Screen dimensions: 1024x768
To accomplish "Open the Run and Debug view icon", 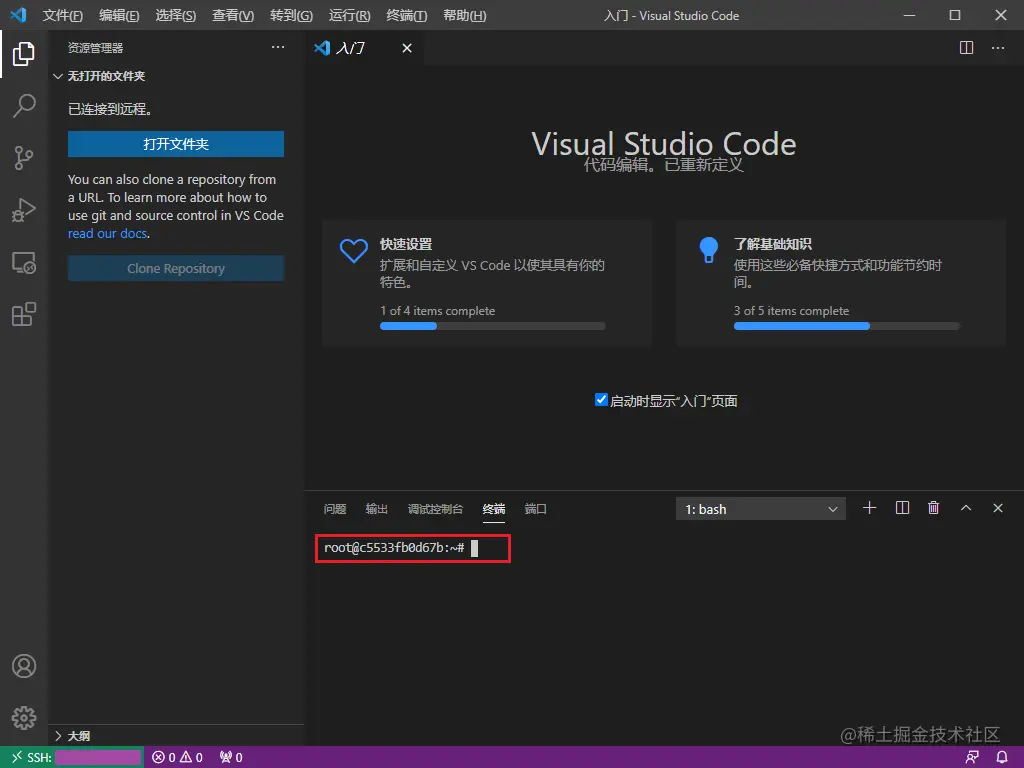I will (x=24, y=210).
